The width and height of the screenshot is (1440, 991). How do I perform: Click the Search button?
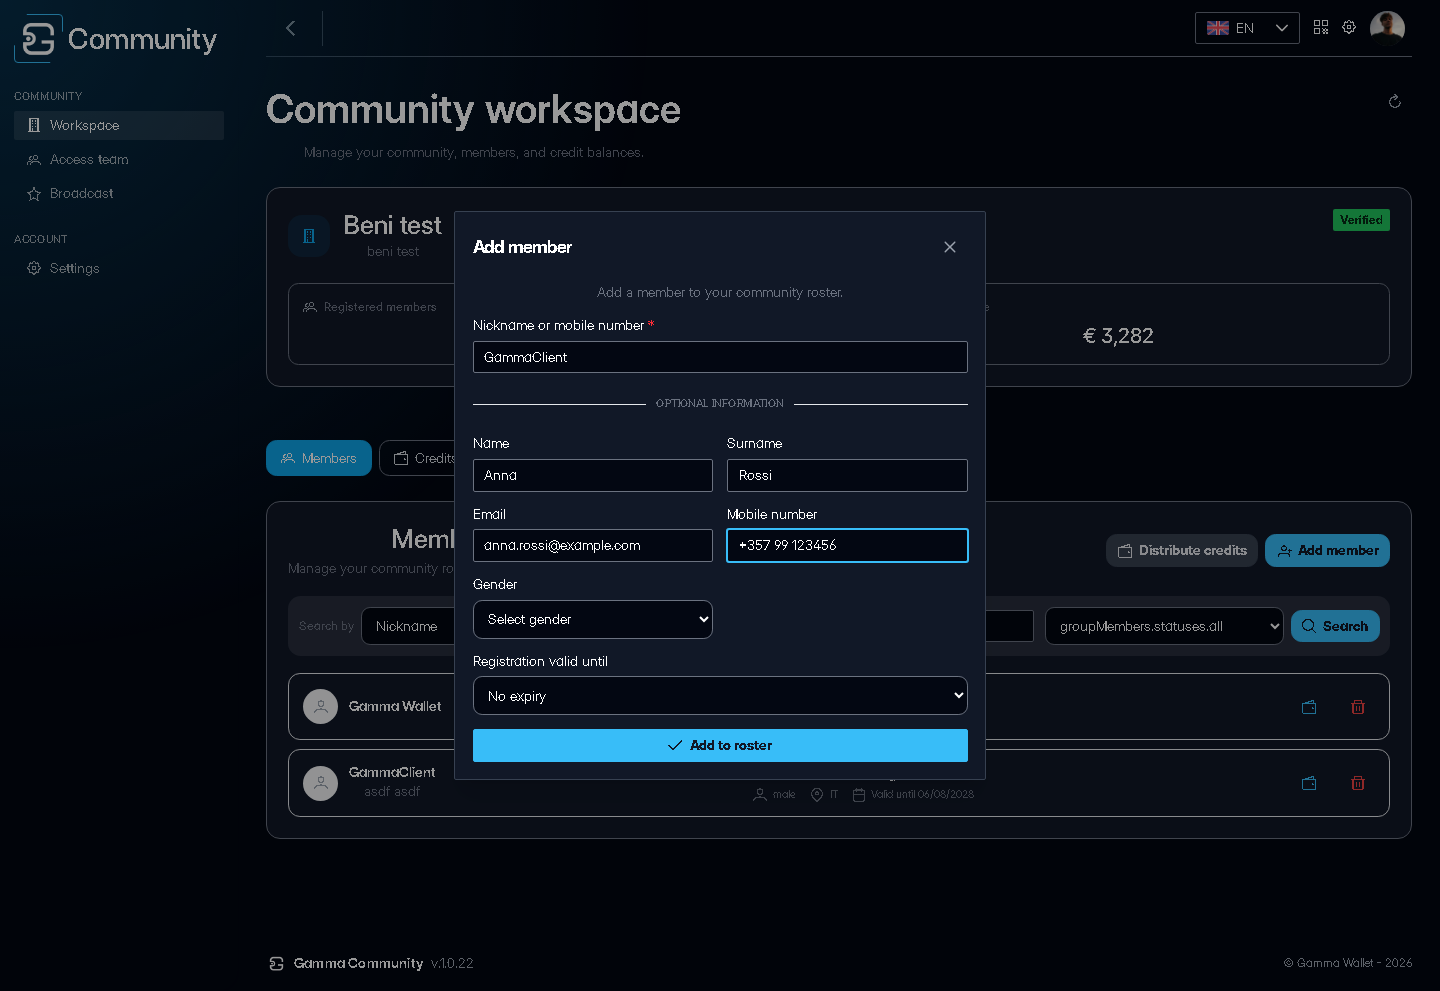[x=1335, y=626]
